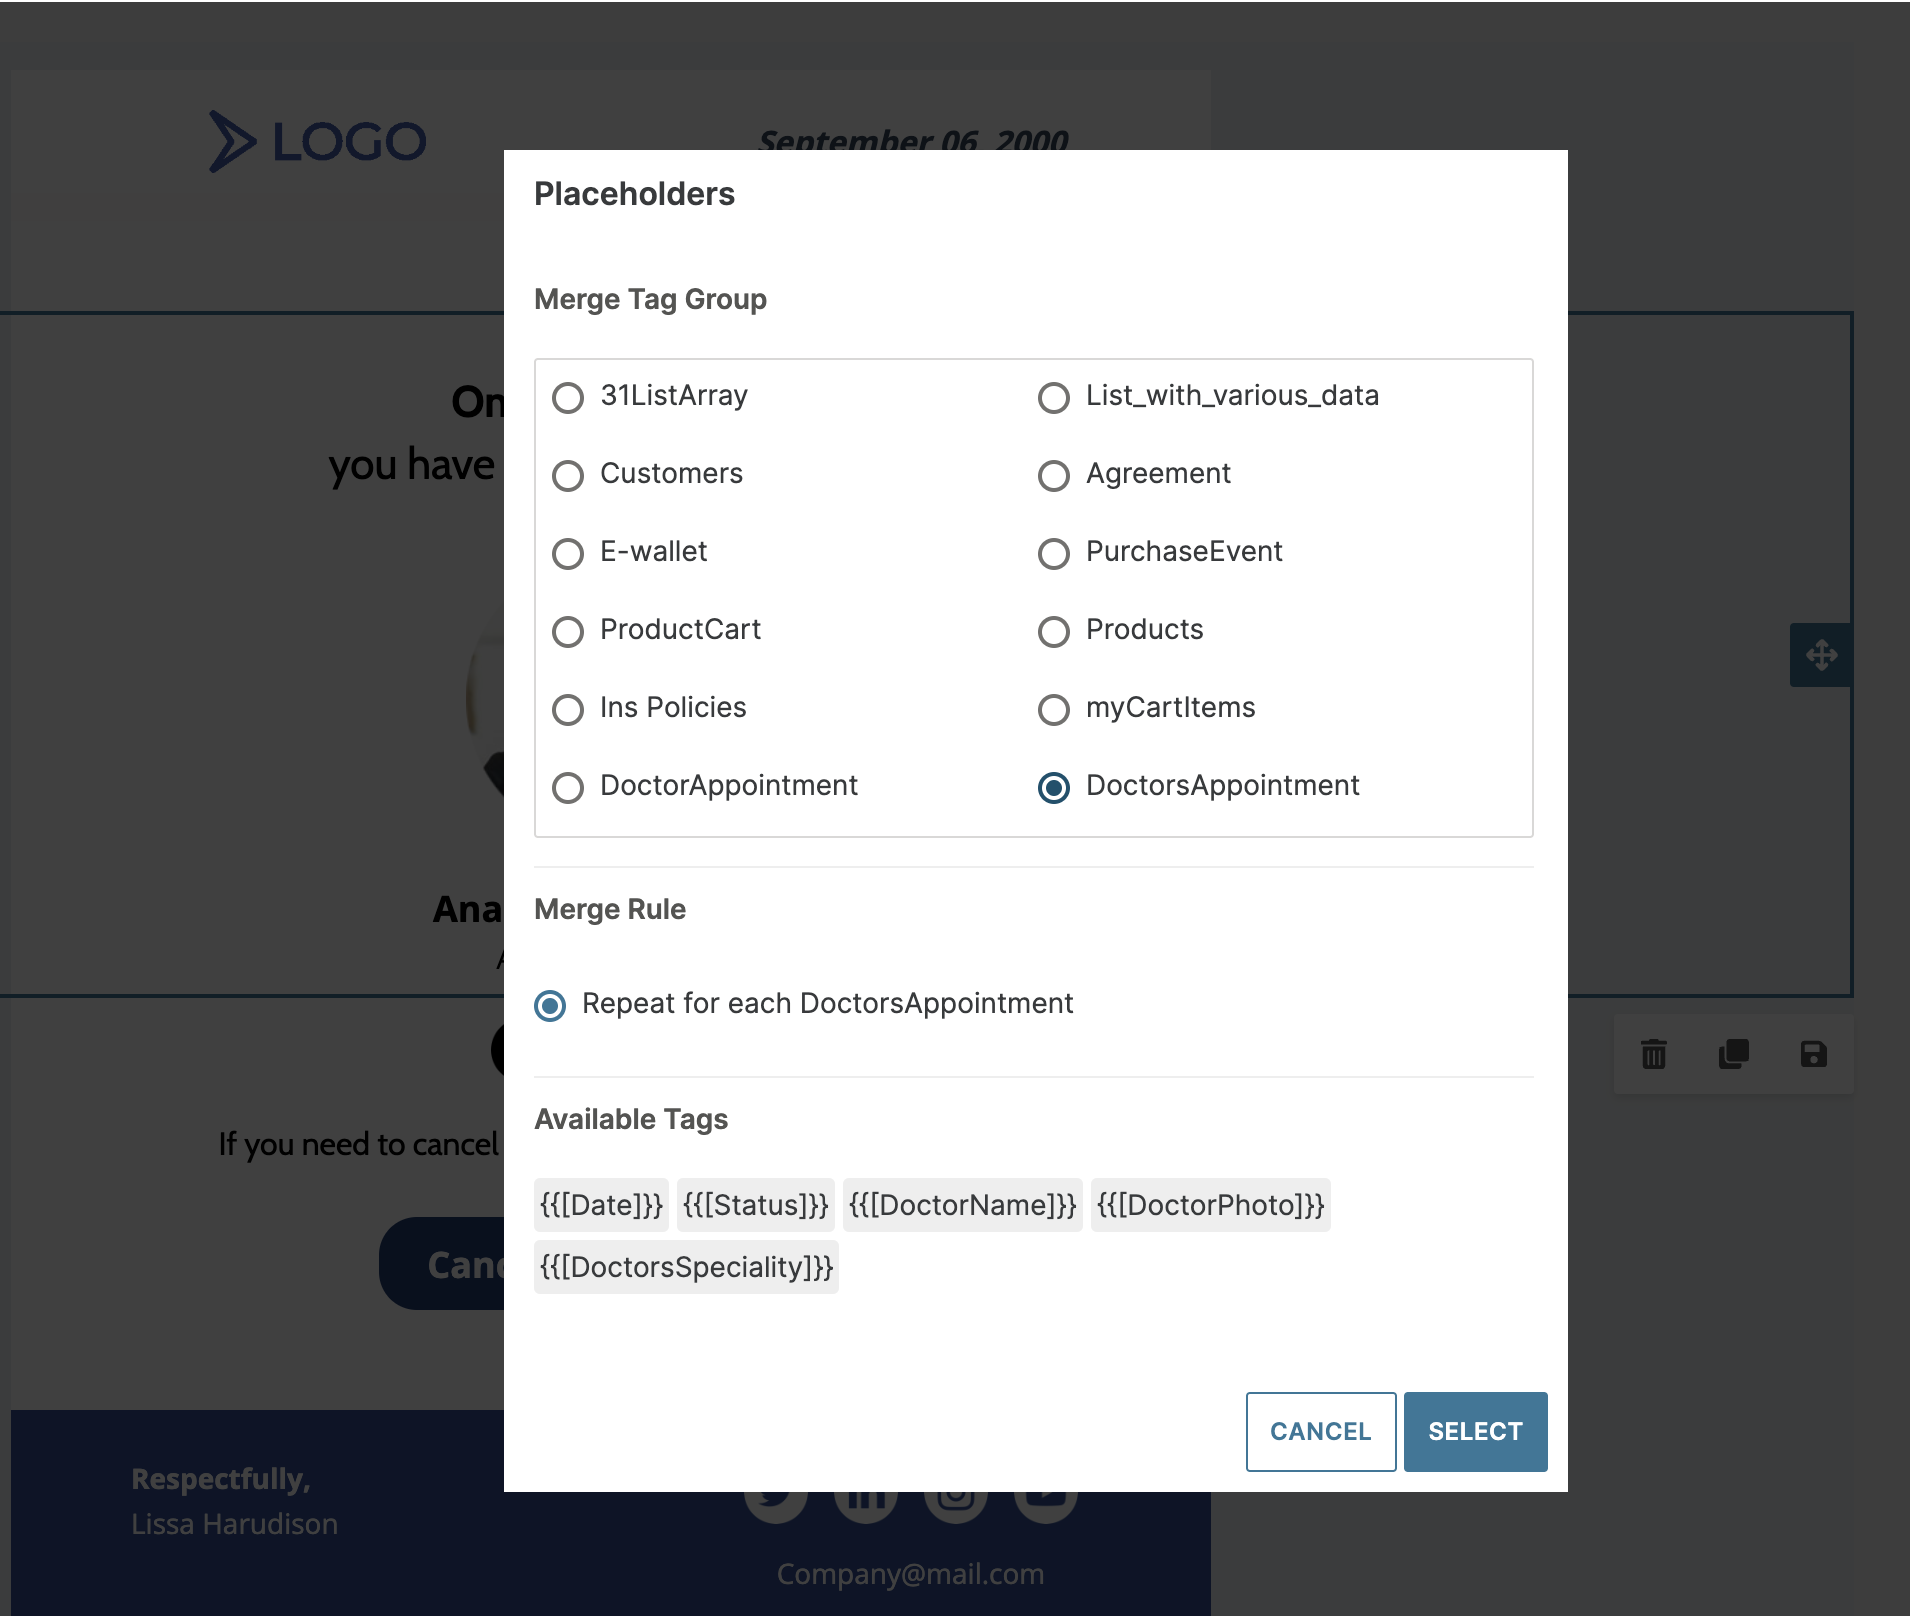Viewport: 1910px width, 1616px height.
Task: Click the move block handle
Action: coord(1822,656)
